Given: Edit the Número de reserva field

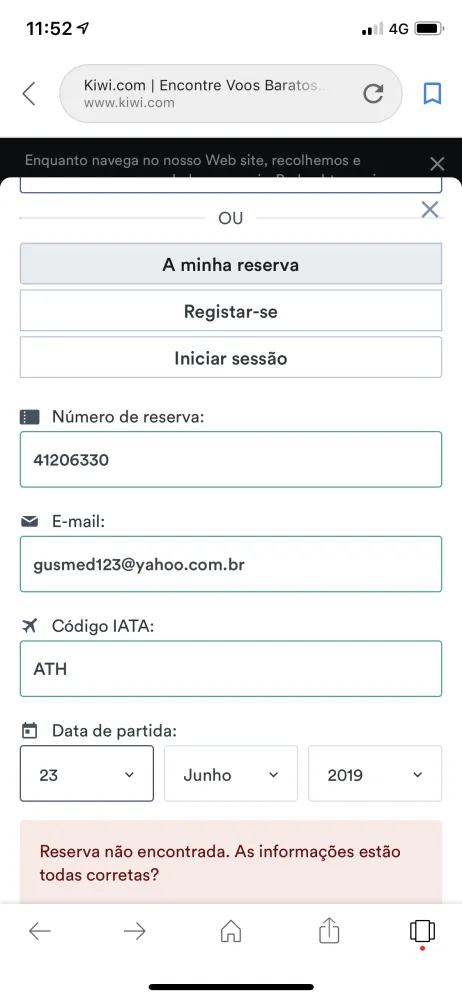Looking at the screenshot, I should [x=231, y=459].
